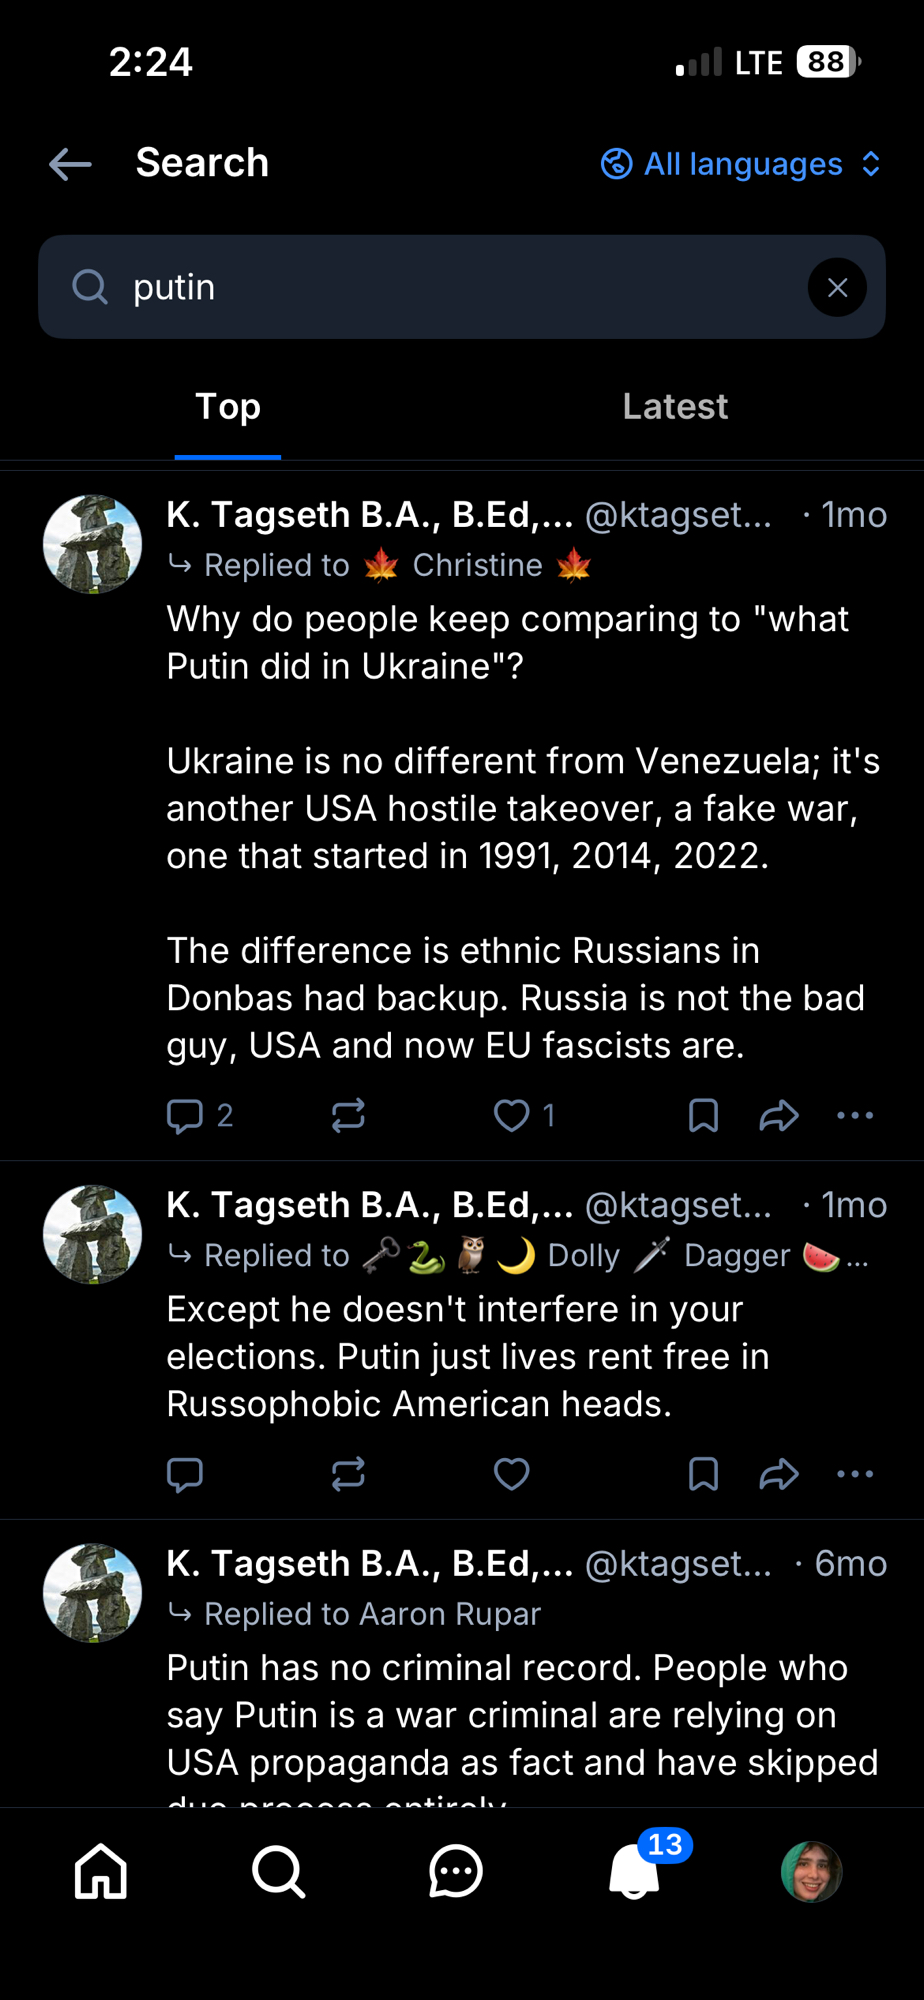Viewport: 924px width, 2000px height.
Task: Open the All languages dropdown
Action: pyautogui.click(x=741, y=164)
